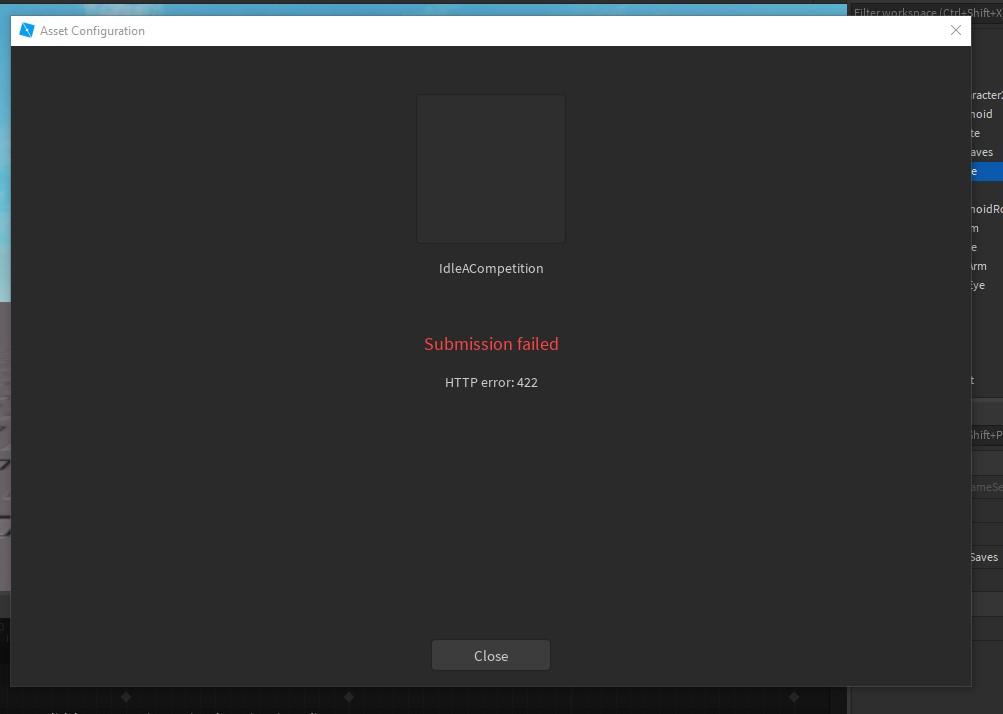Image resolution: width=1003 pixels, height=714 pixels.
Task: Click the empty asset thumbnail preview
Action: [x=490, y=169]
